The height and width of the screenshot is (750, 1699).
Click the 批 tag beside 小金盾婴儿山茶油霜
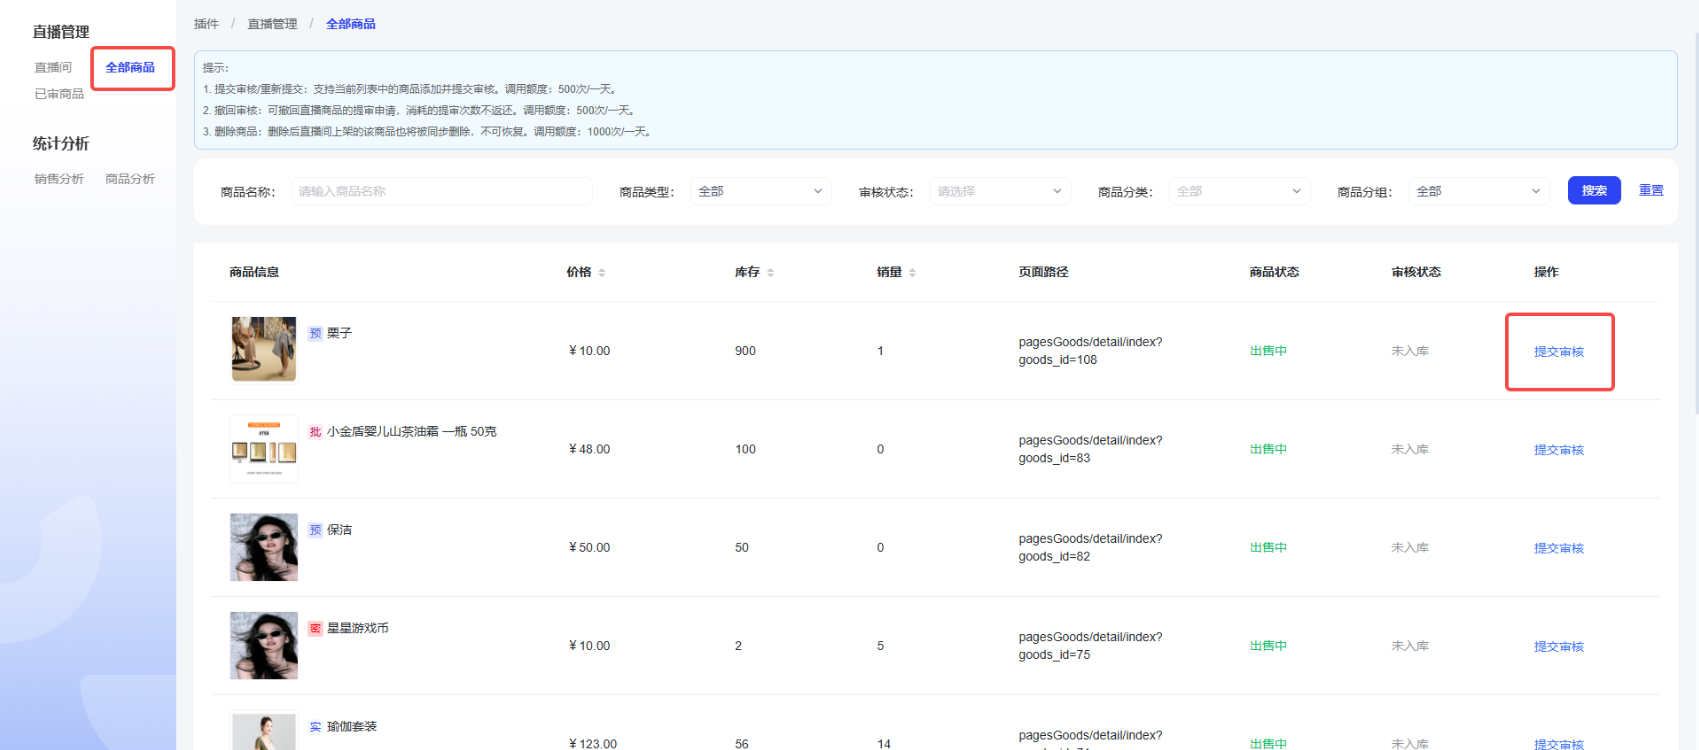(x=315, y=432)
